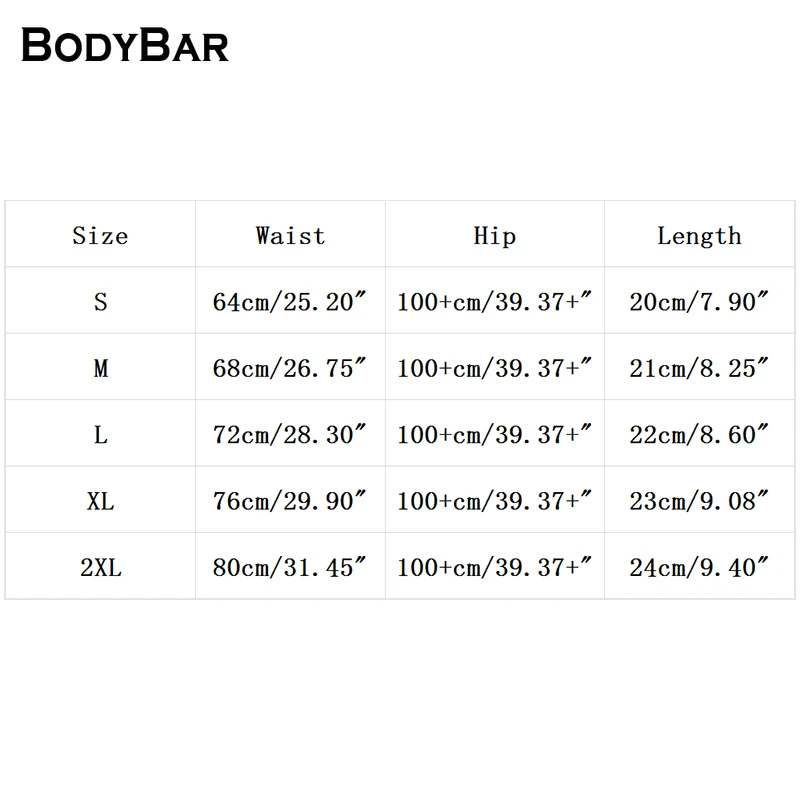
Task: Click the BodyBar brand logo
Action: click(x=125, y=44)
